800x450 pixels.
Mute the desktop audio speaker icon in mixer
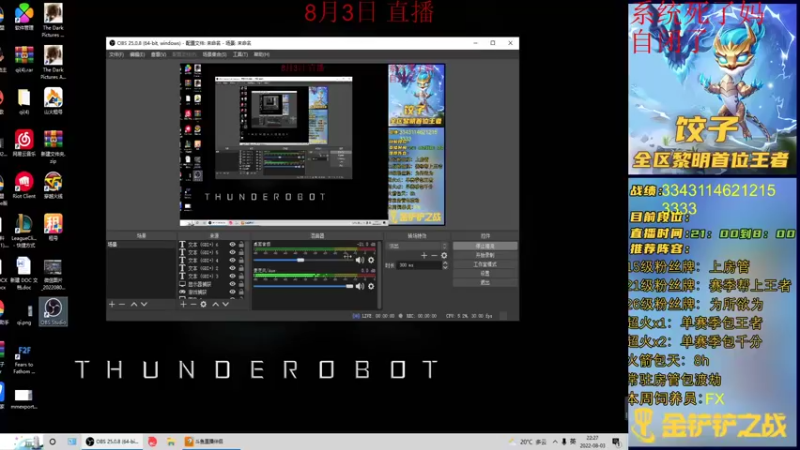(360, 260)
